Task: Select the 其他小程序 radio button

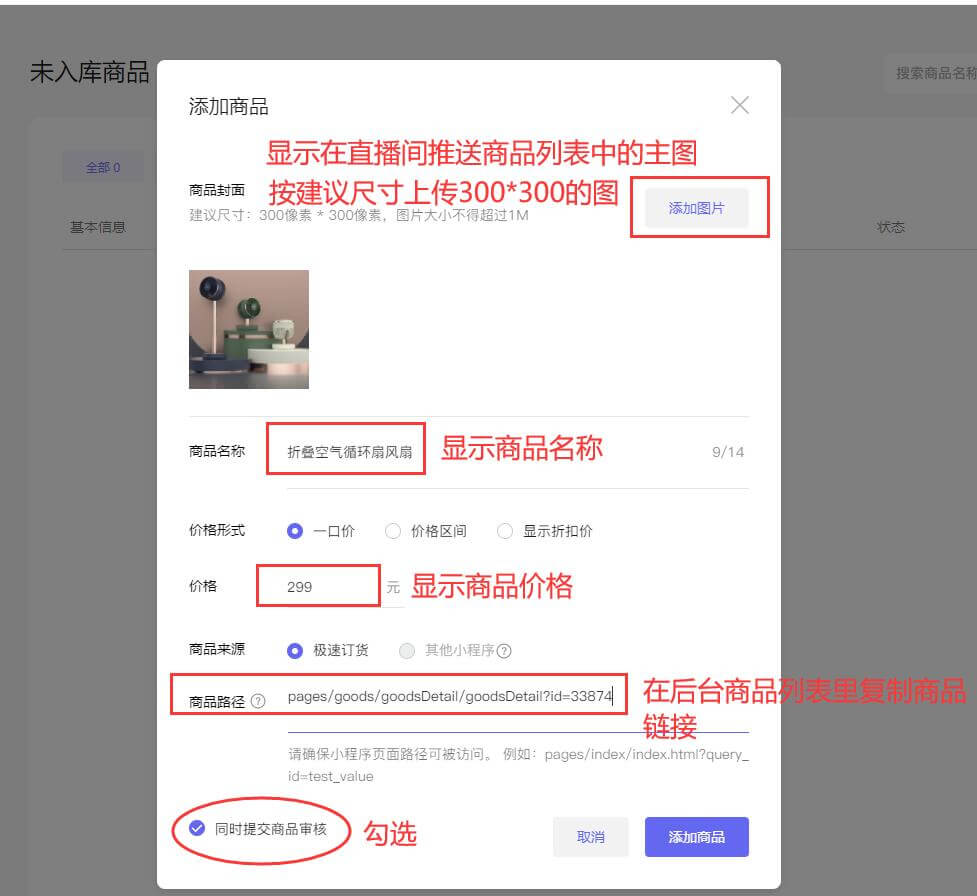Action: [x=406, y=651]
